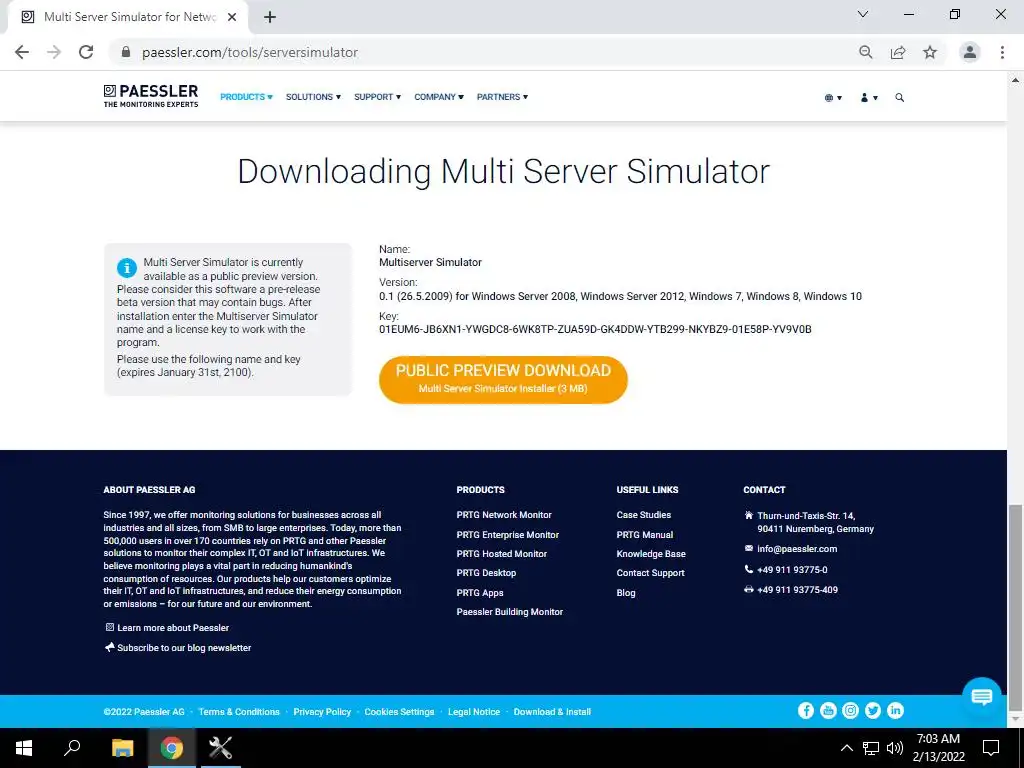Click the page vertical scrollbar thumb
Screen dimensions: 1024x768
click(x=1015, y=607)
